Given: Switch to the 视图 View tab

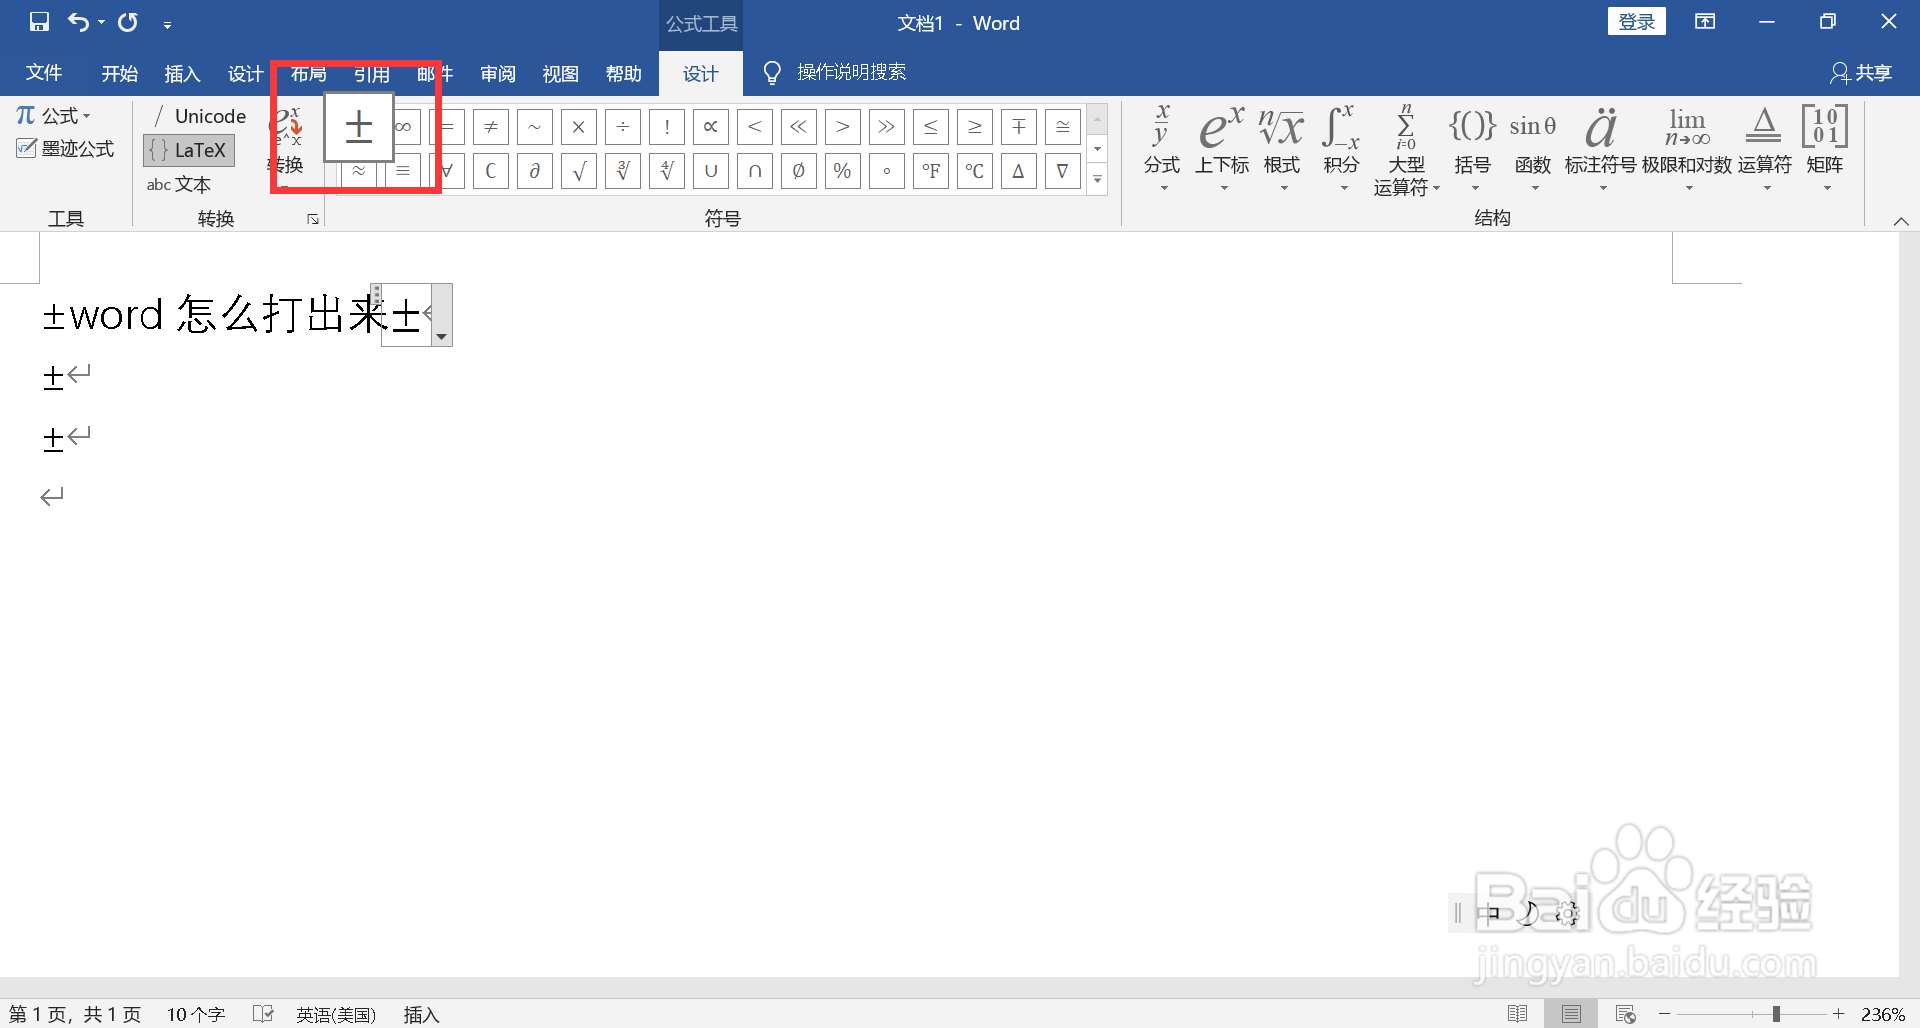Looking at the screenshot, I should coord(561,73).
